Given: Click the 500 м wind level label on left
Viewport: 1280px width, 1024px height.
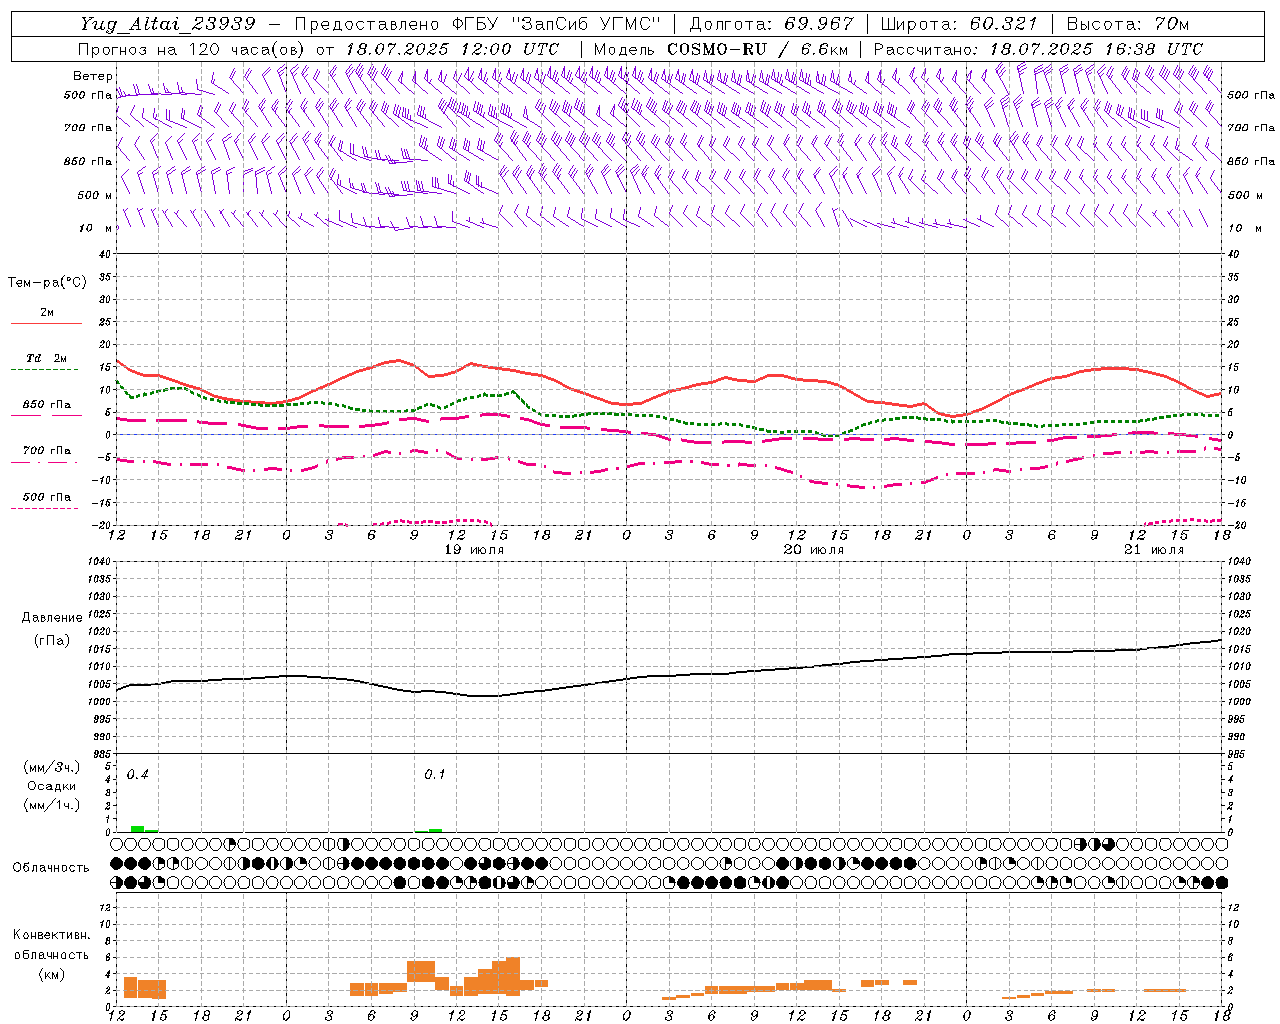Looking at the screenshot, I should pos(95,195).
